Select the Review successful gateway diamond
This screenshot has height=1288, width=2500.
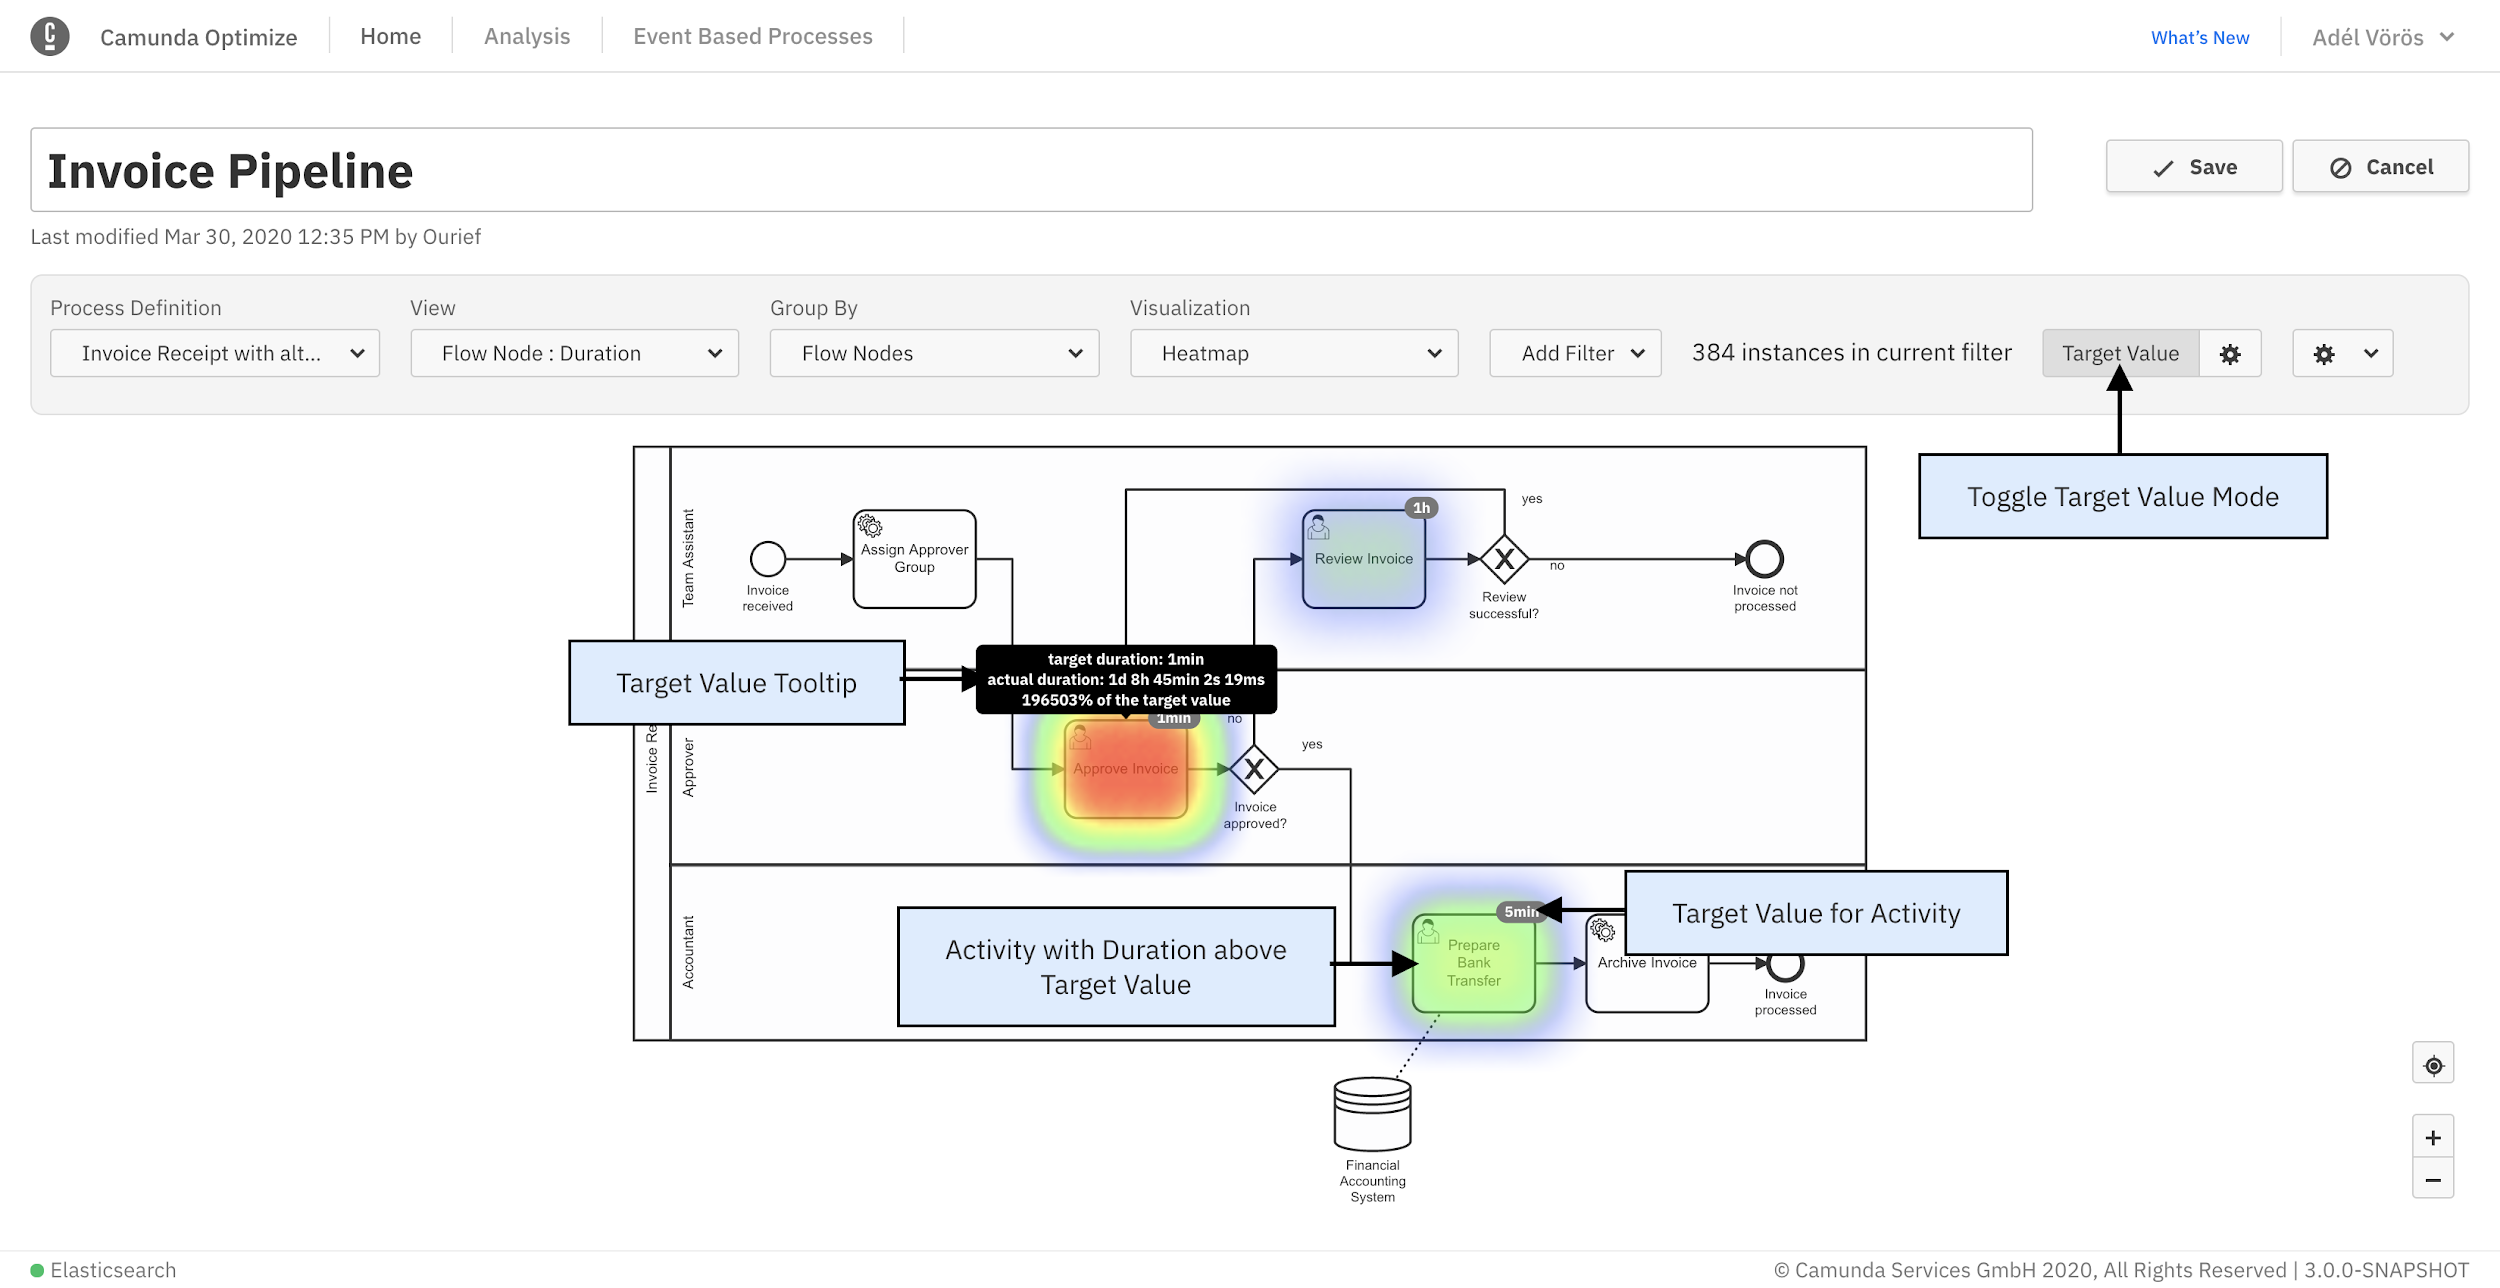click(x=1503, y=560)
